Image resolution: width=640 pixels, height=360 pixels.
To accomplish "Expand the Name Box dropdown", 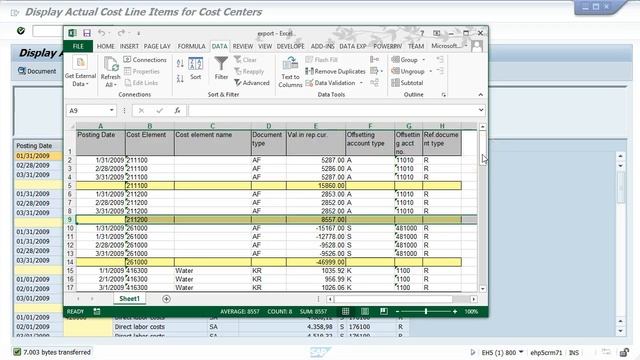I will (x=111, y=110).
